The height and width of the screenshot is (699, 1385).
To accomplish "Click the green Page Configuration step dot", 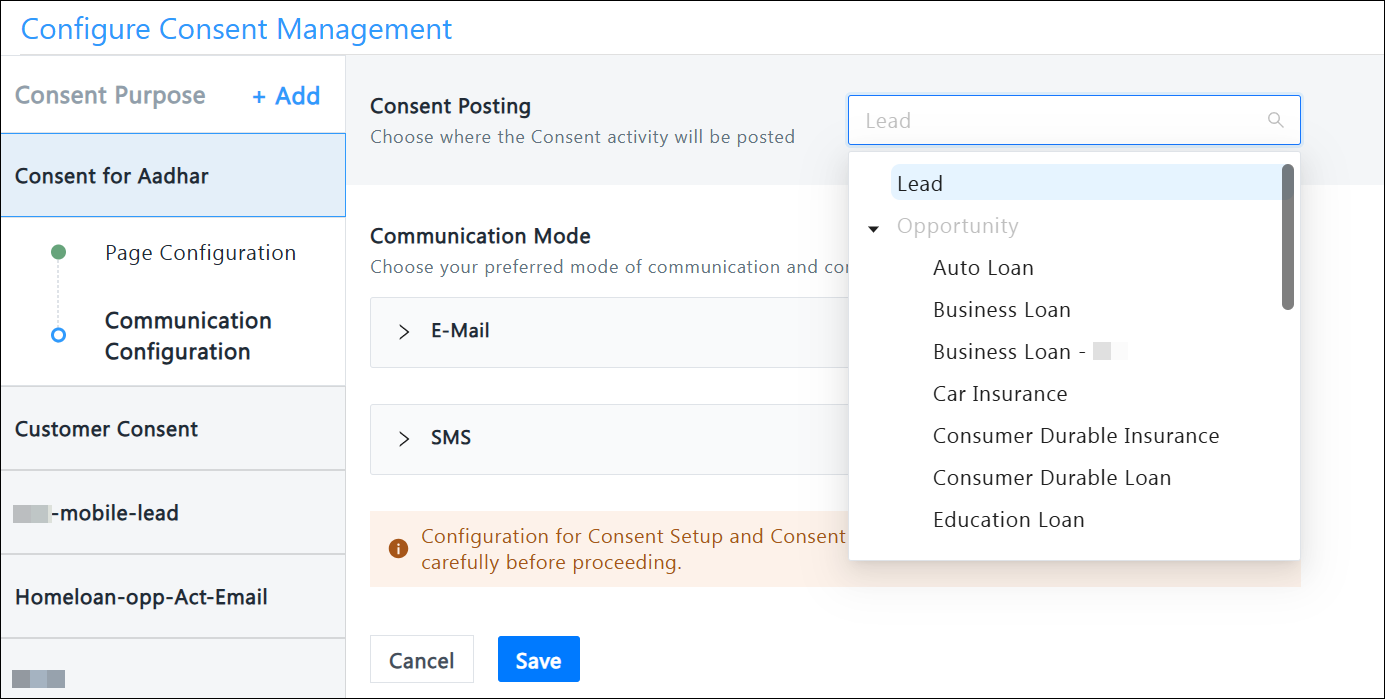I will (58, 252).
